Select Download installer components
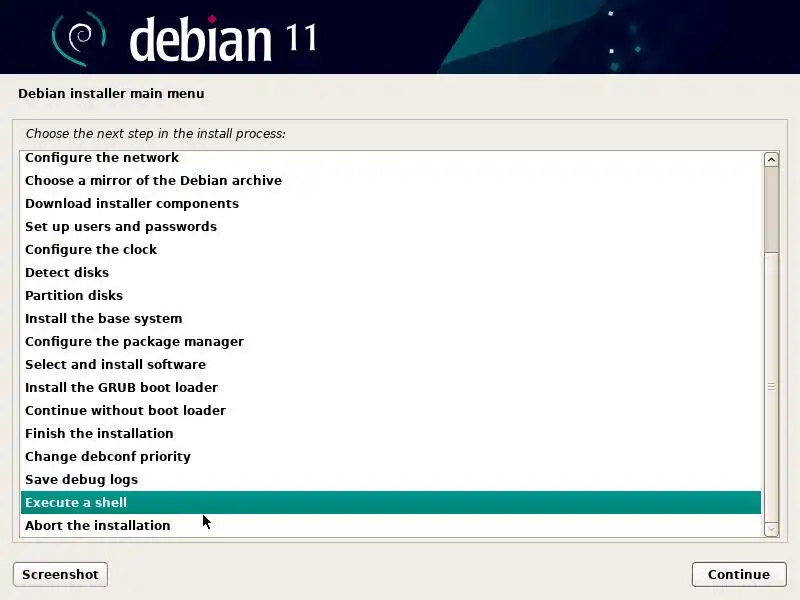 [x=390, y=204]
